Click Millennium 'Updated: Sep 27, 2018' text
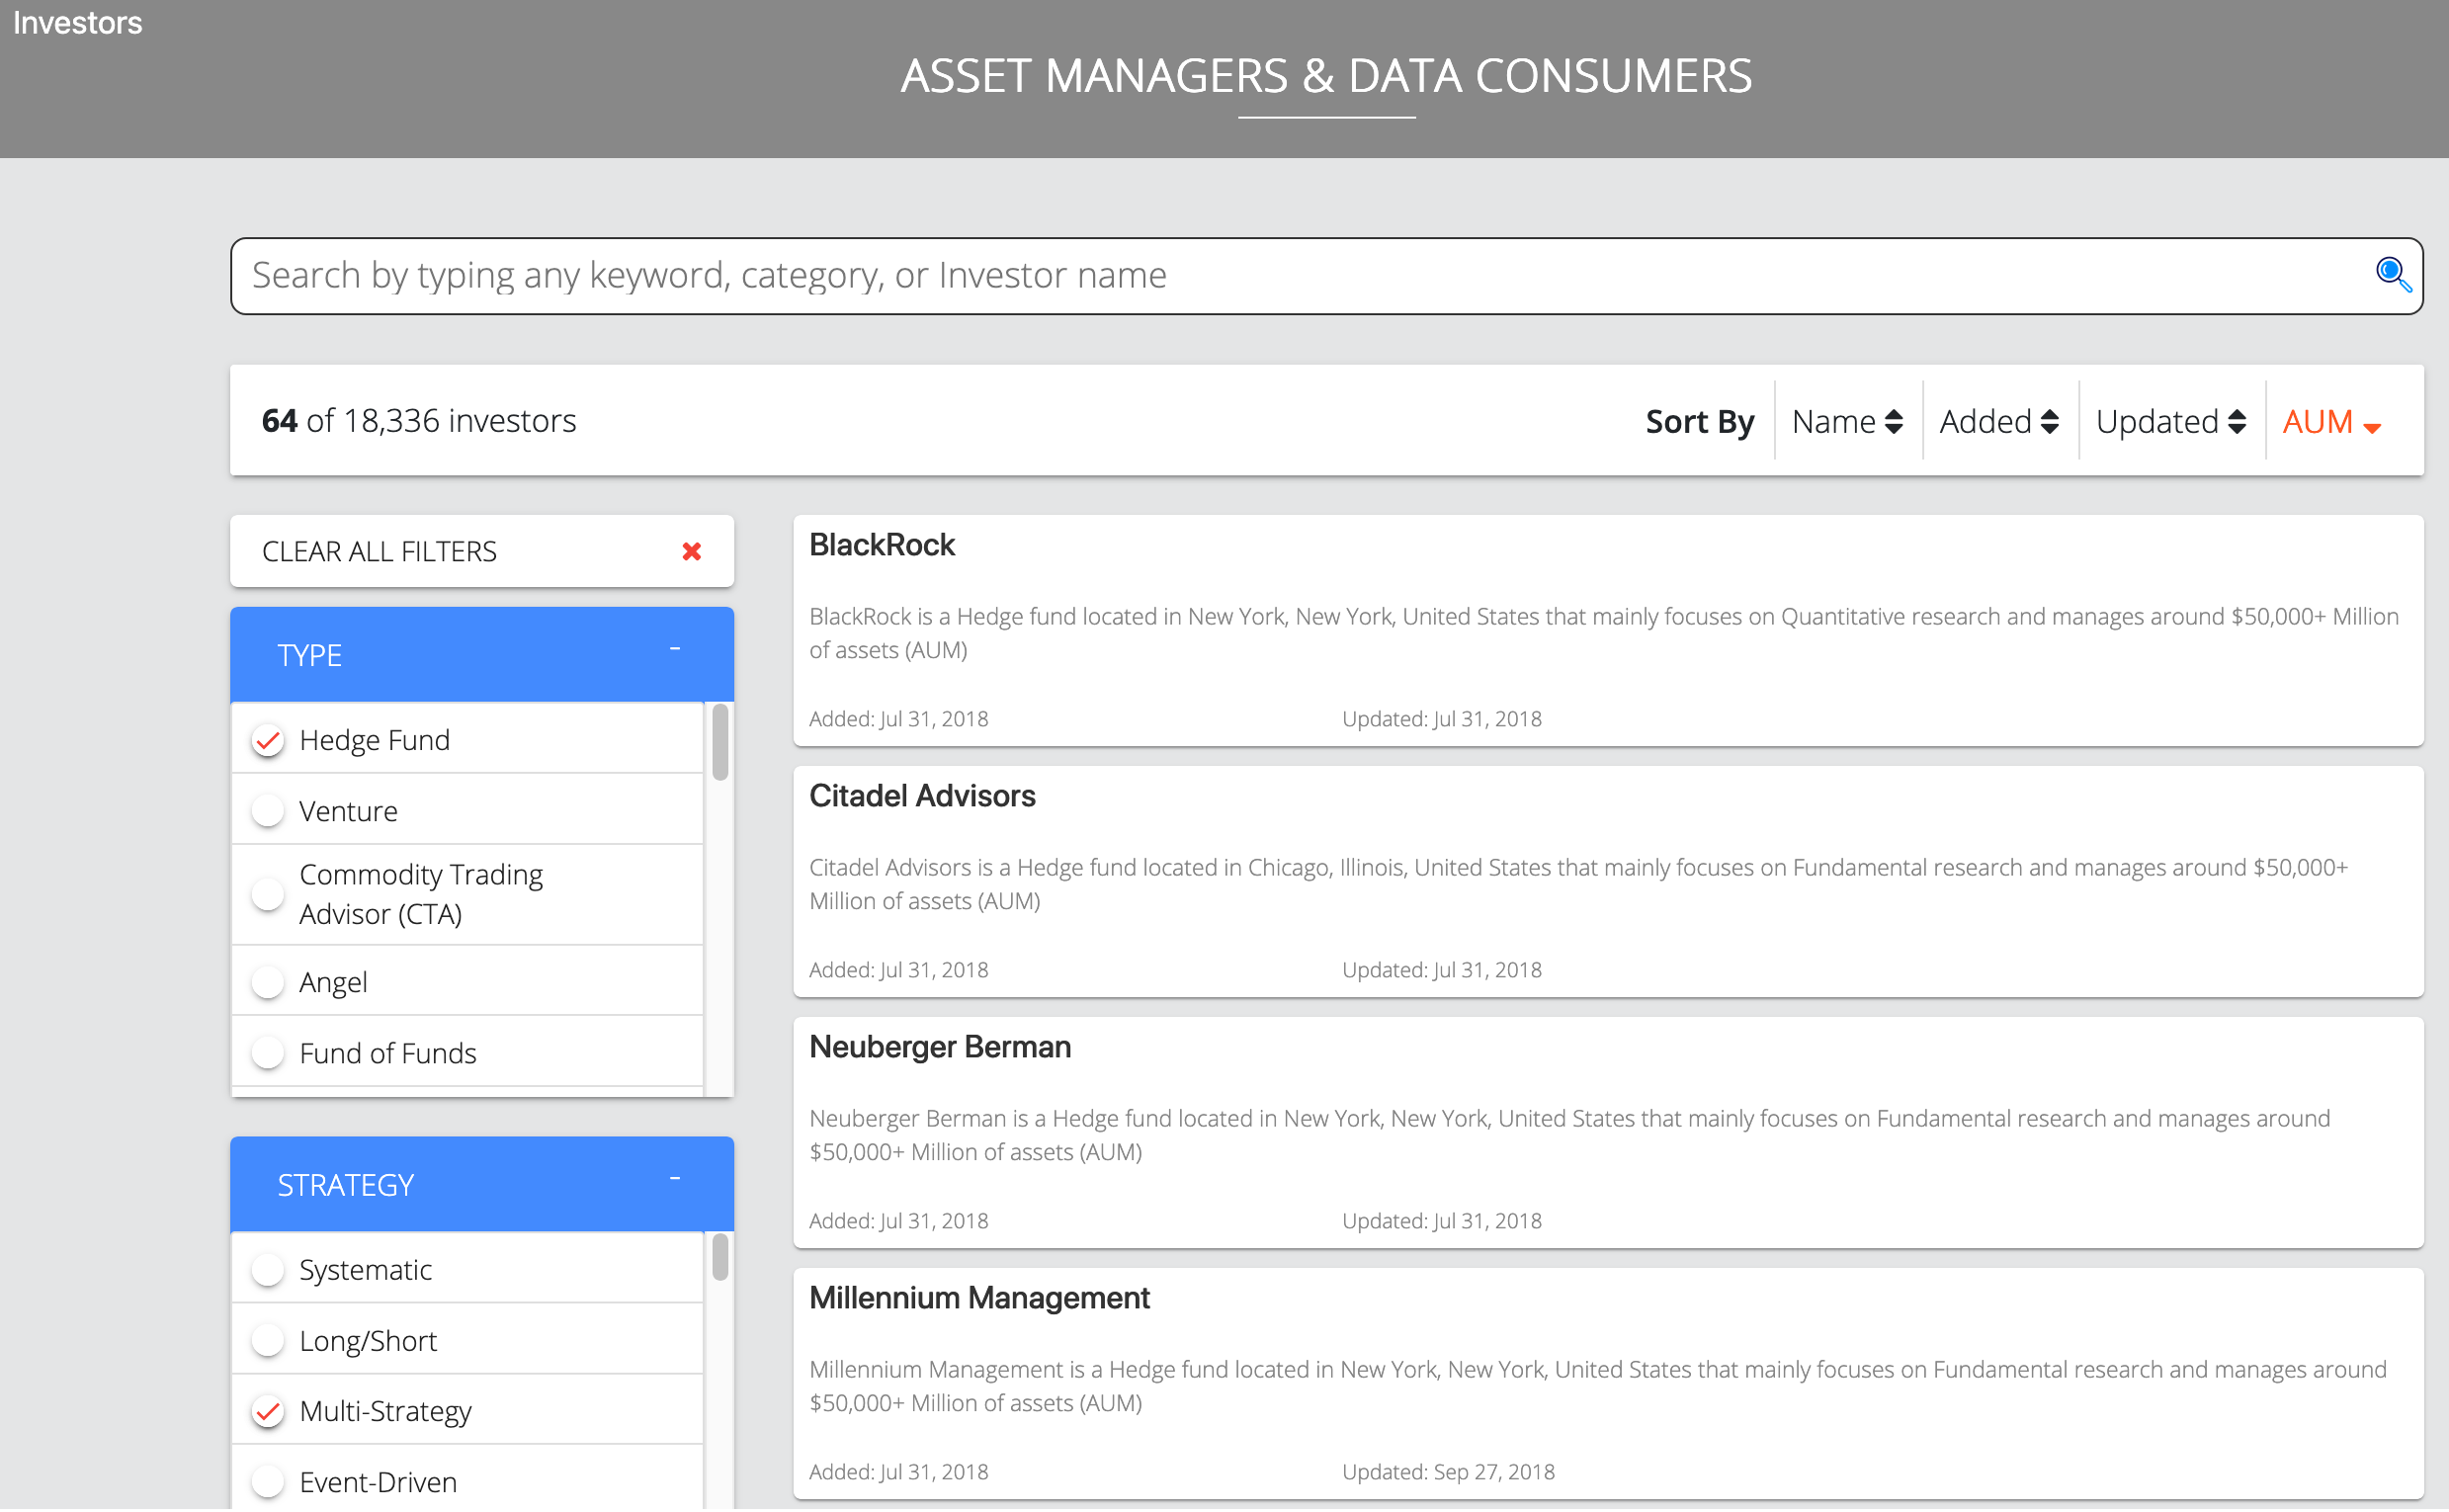 (1448, 1472)
